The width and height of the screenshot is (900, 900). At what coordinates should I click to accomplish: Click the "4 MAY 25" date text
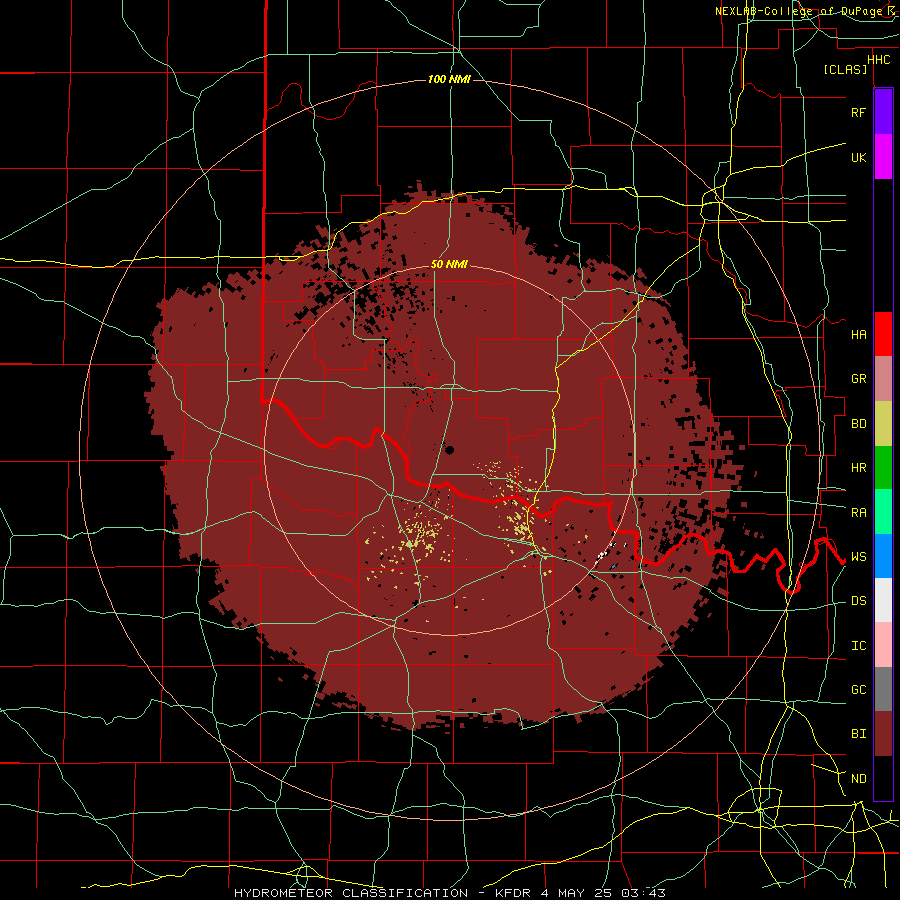577,893
